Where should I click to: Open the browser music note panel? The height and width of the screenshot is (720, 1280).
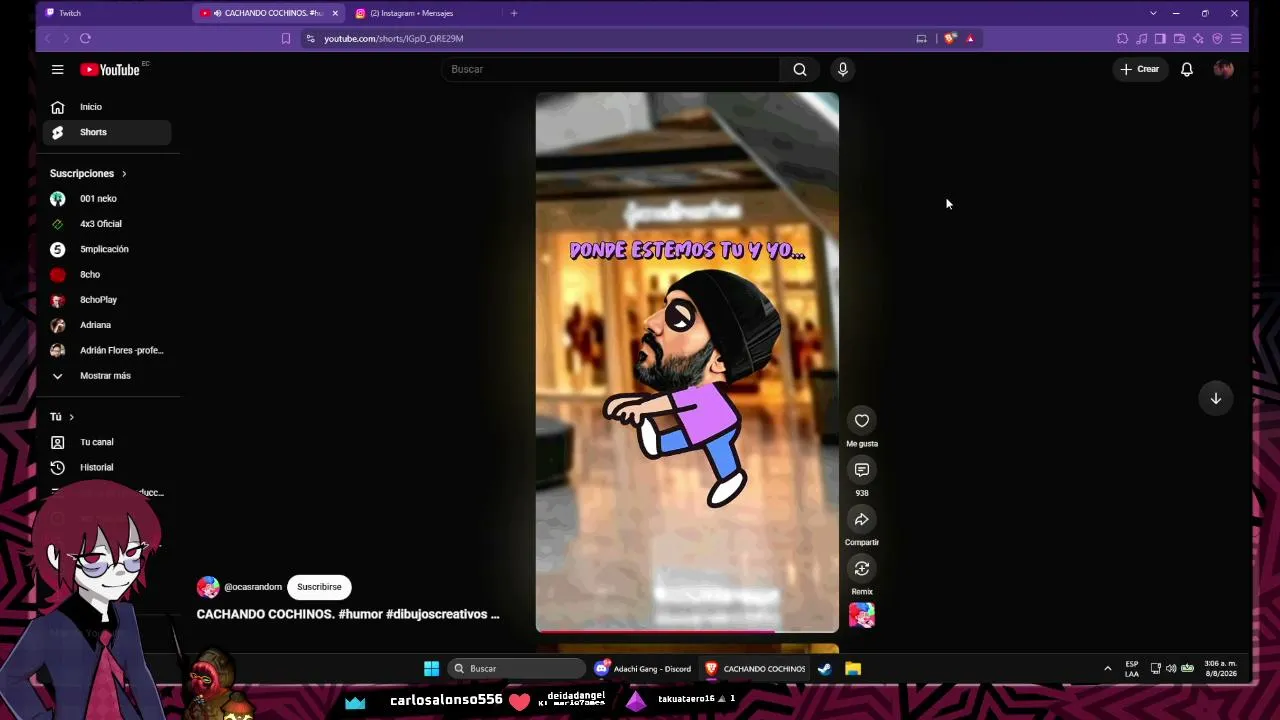point(1141,38)
